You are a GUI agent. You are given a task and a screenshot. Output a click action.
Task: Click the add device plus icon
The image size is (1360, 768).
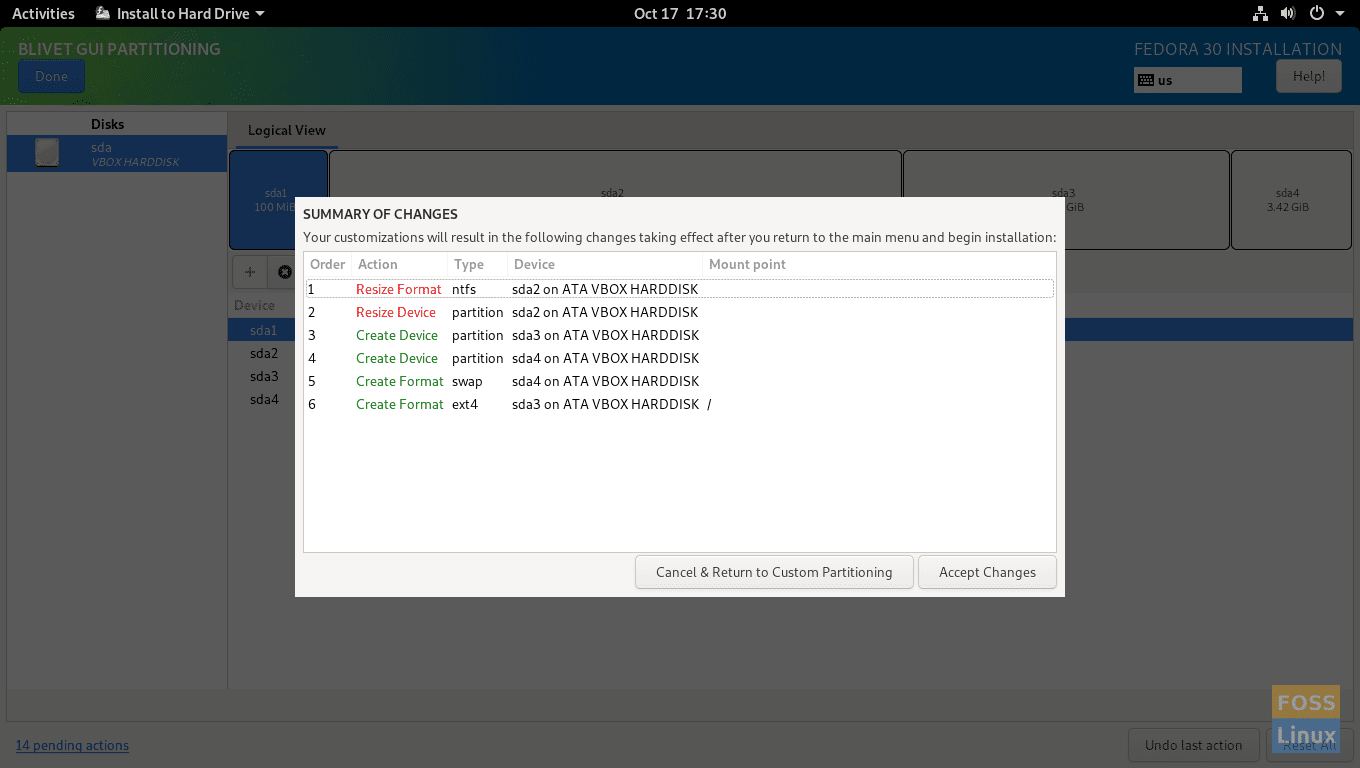click(250, 272)
